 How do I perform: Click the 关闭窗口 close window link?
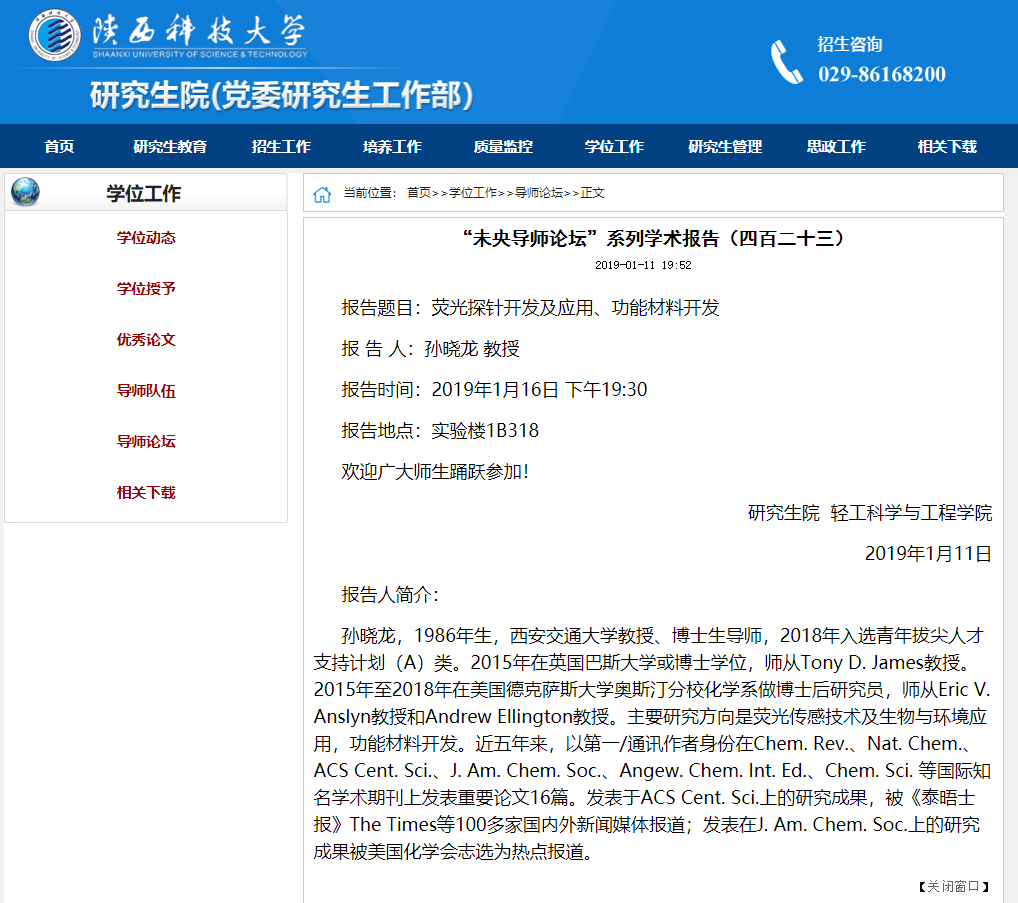point(954,886)
